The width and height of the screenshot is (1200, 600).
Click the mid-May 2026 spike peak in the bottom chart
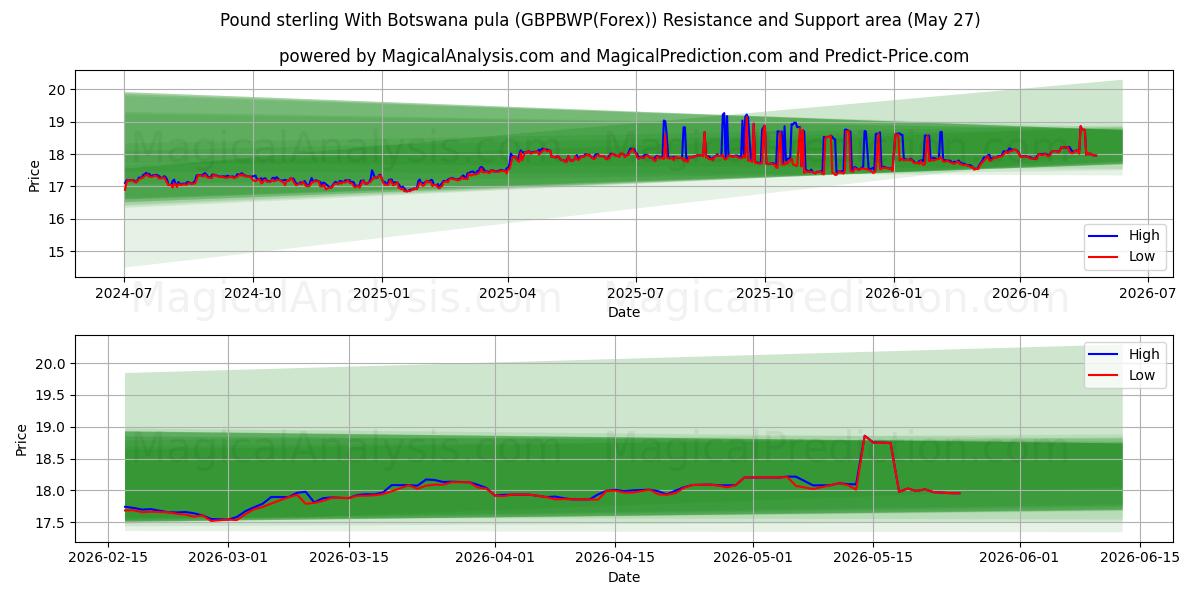(865, 436)
